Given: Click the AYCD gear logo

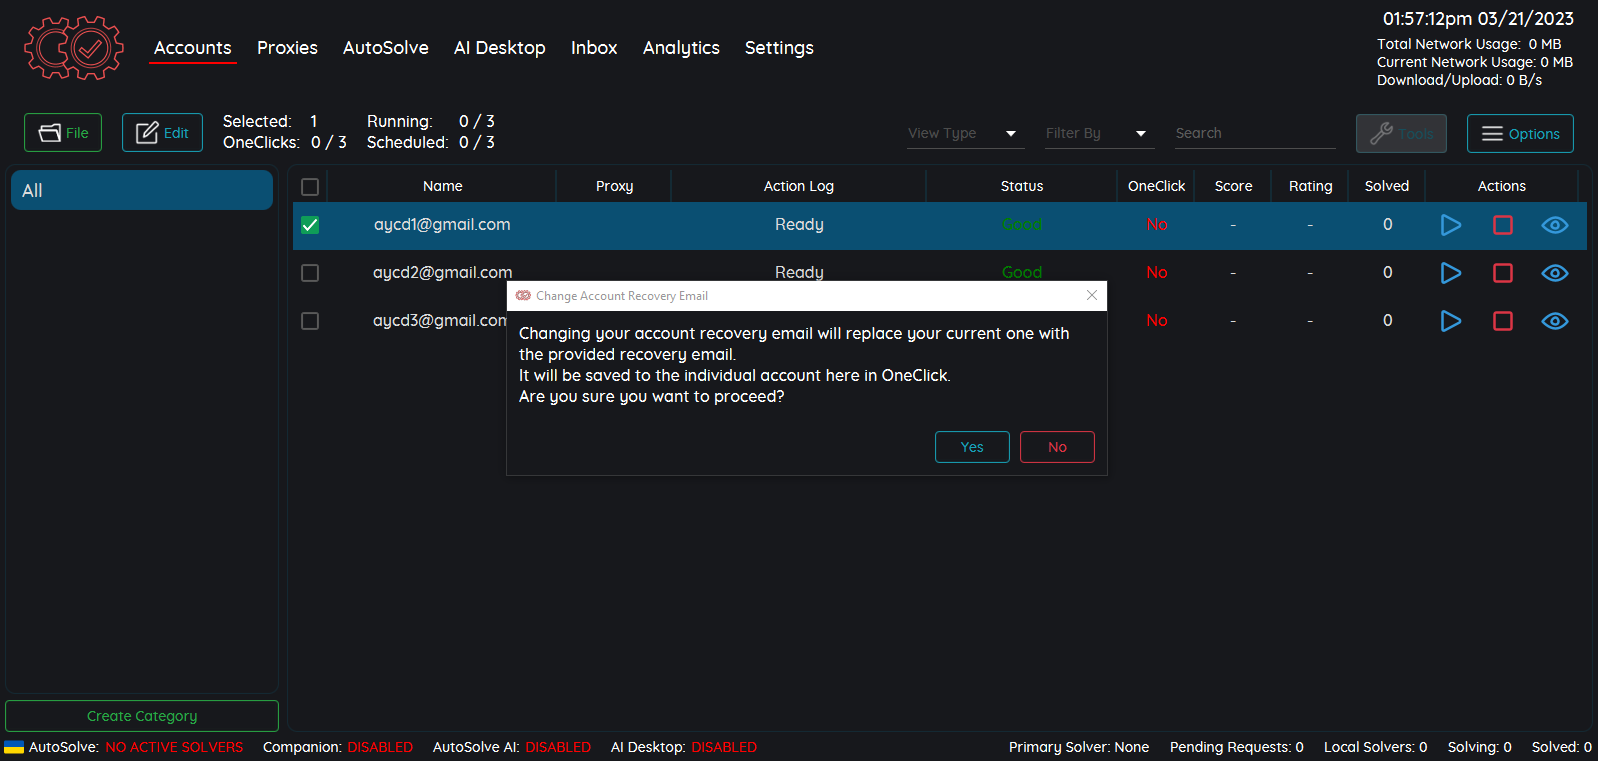Looking at the screenshot, I should (x=74, y=48).
